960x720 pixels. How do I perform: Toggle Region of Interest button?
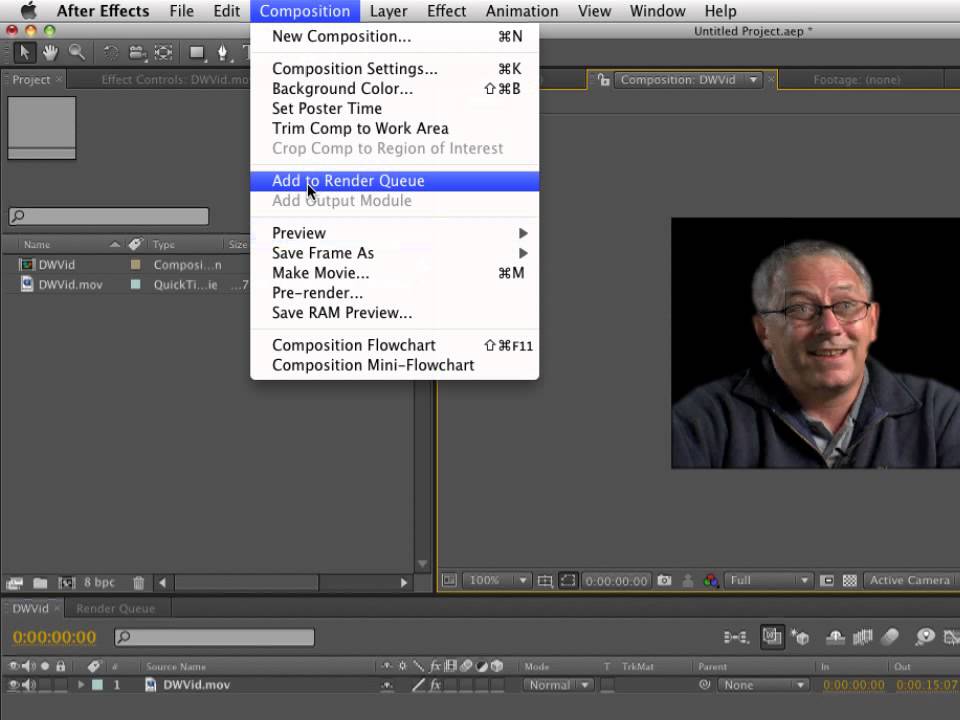tap(568, 580)
